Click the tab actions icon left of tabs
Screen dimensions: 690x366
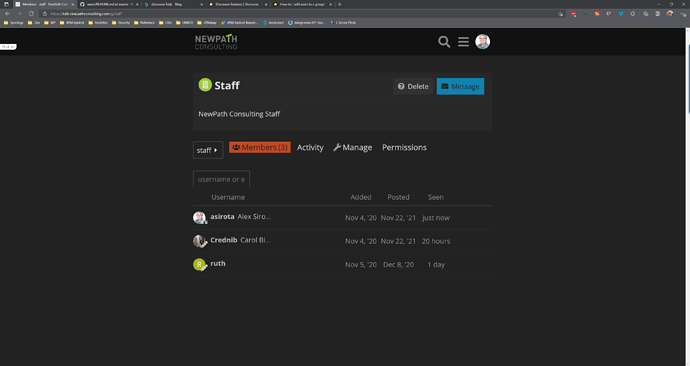[6, 4]
